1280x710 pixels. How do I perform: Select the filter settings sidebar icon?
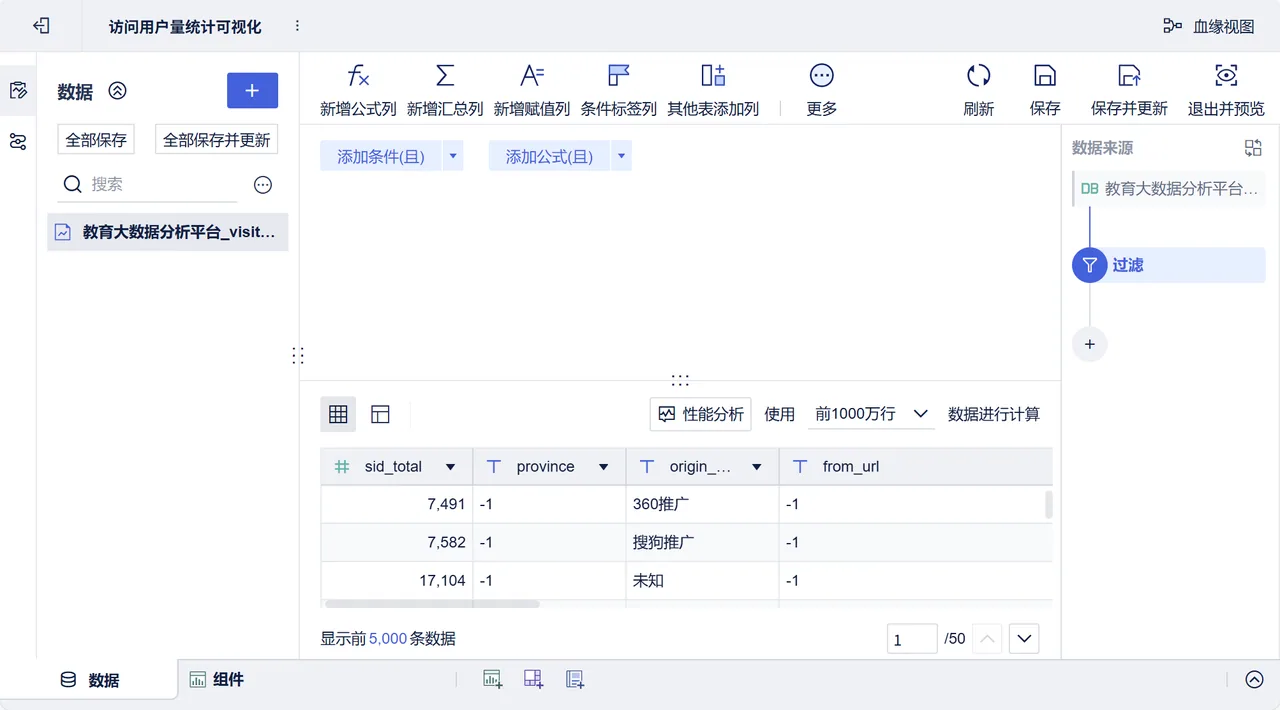coord(18,141)
